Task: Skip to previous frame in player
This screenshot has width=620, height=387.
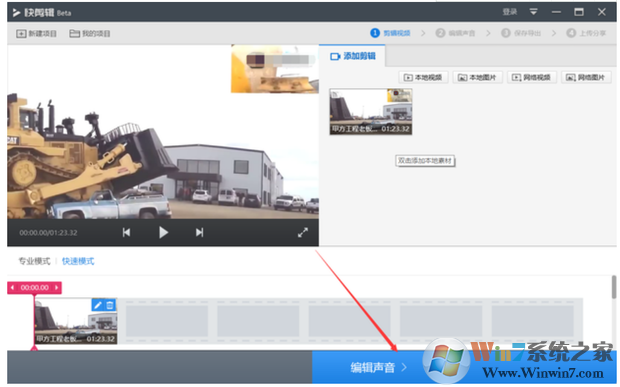Action: [126, 232]
